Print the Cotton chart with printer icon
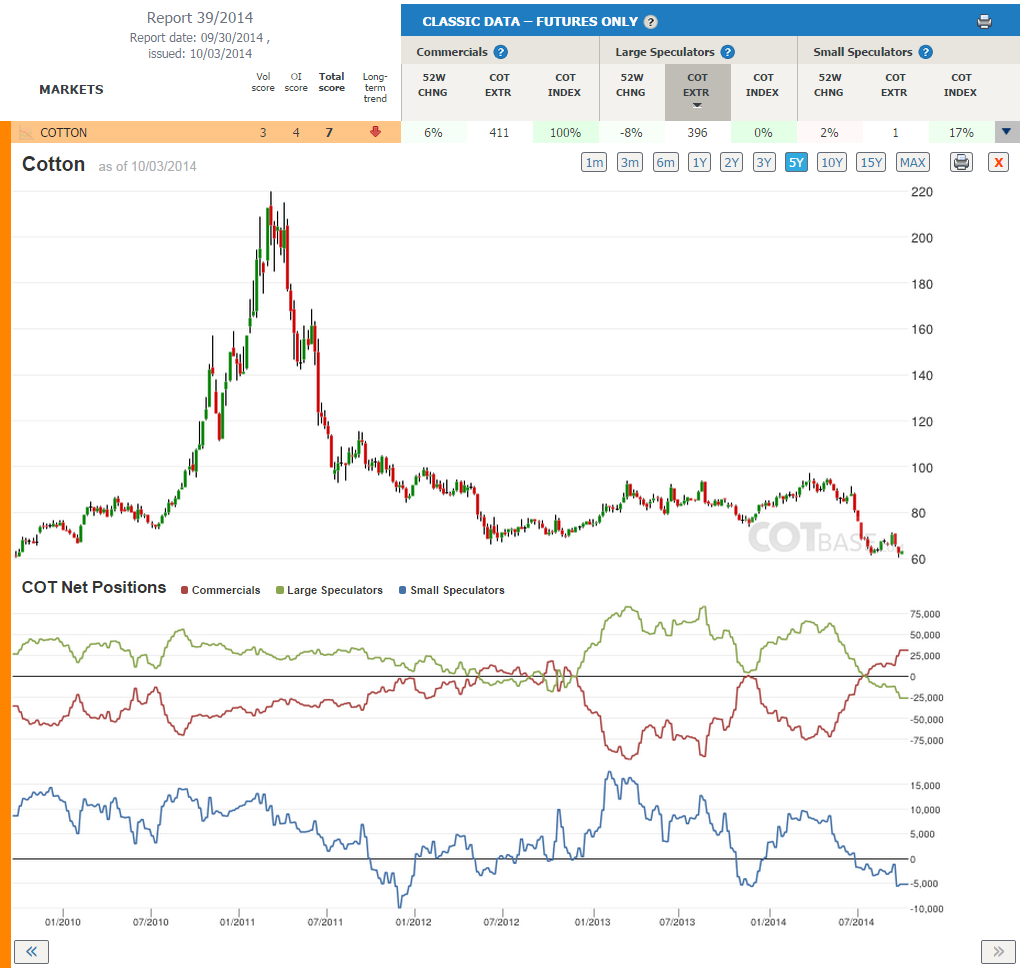Screen dimensions: 1025x968 click(x=961, y=162)
